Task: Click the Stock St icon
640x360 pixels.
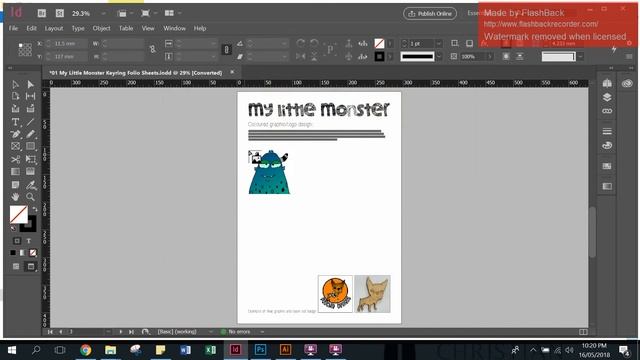Action: (x=60, y=13)
